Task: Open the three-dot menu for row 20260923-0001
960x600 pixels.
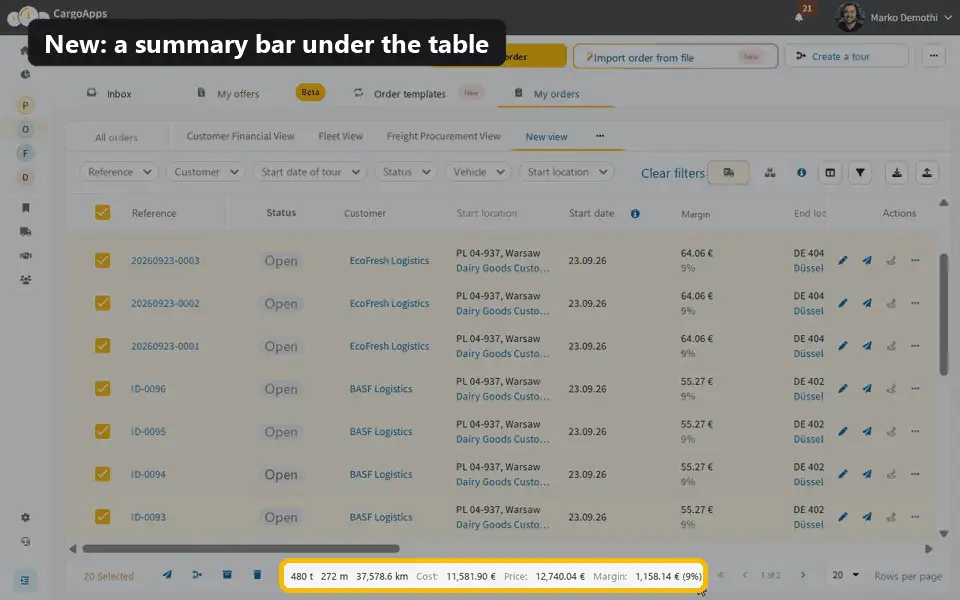Action: pyautogui.click(x=915, y=346)
